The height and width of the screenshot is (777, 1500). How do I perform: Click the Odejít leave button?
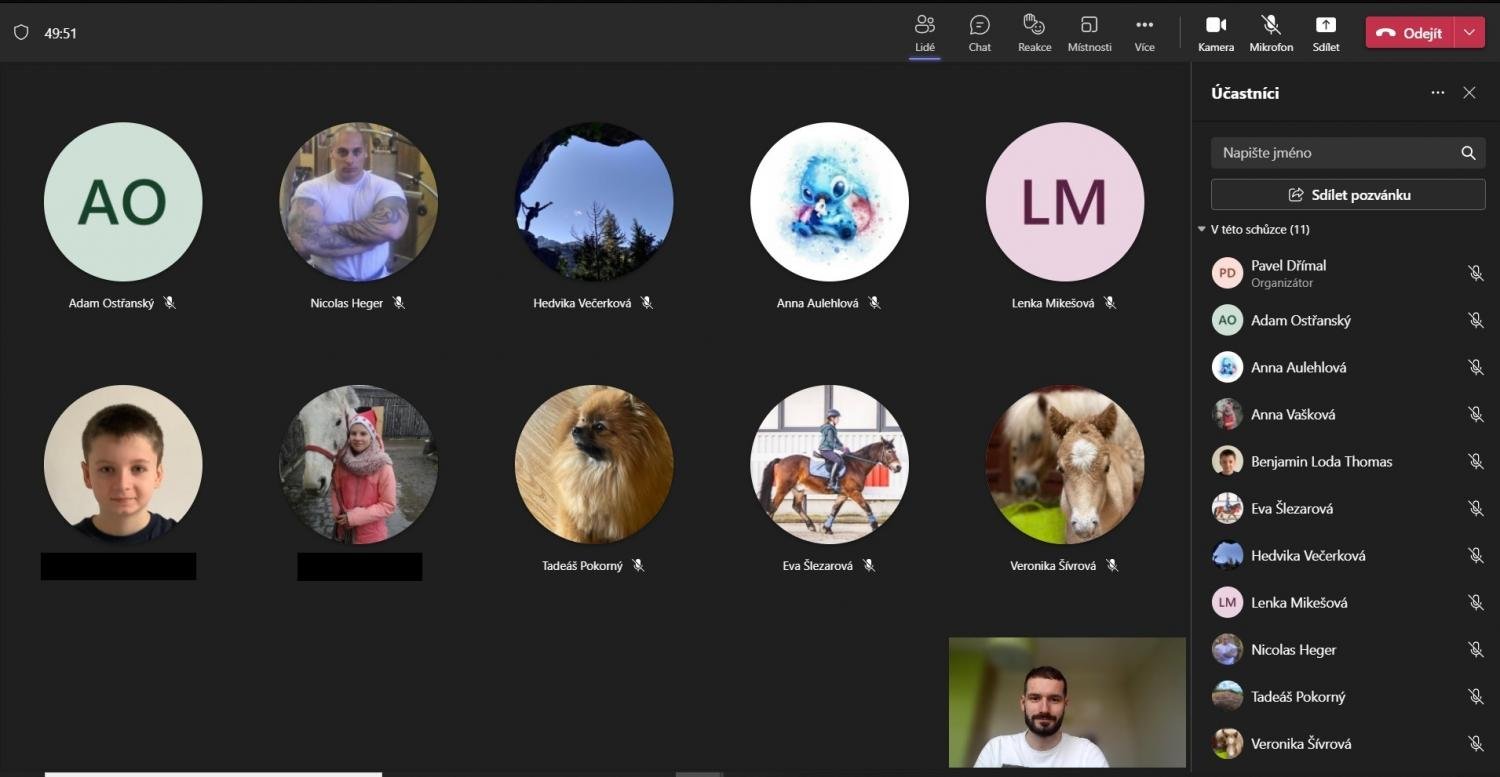pyautogui.click(x=1409, y=32)
